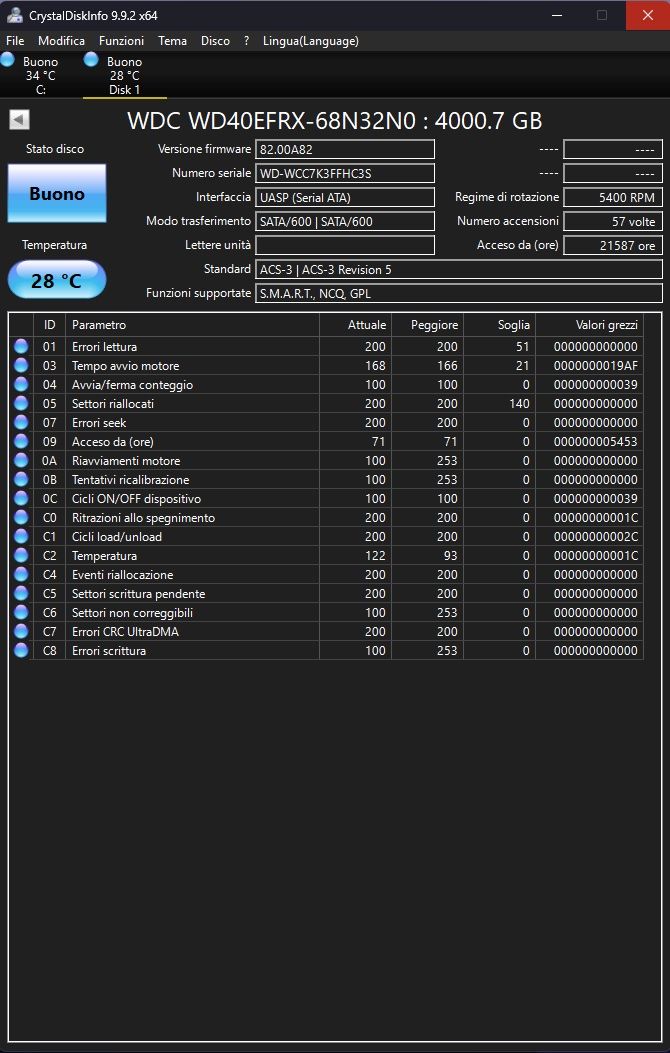
Task: Click the empty Lettere unità field
Action: [x=345, y=245]
